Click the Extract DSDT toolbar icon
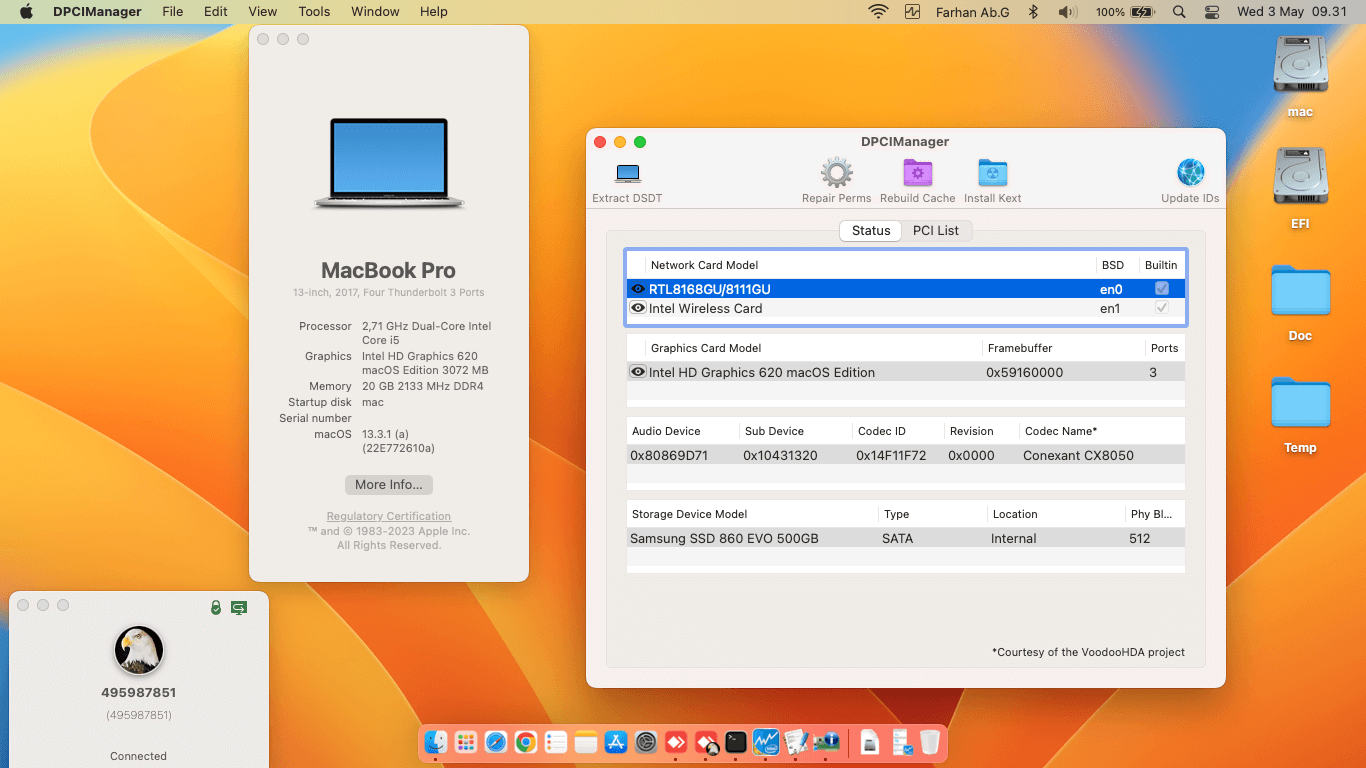Image resolution: width=1366 pixels, height=768 pixels. coord(627,173)
